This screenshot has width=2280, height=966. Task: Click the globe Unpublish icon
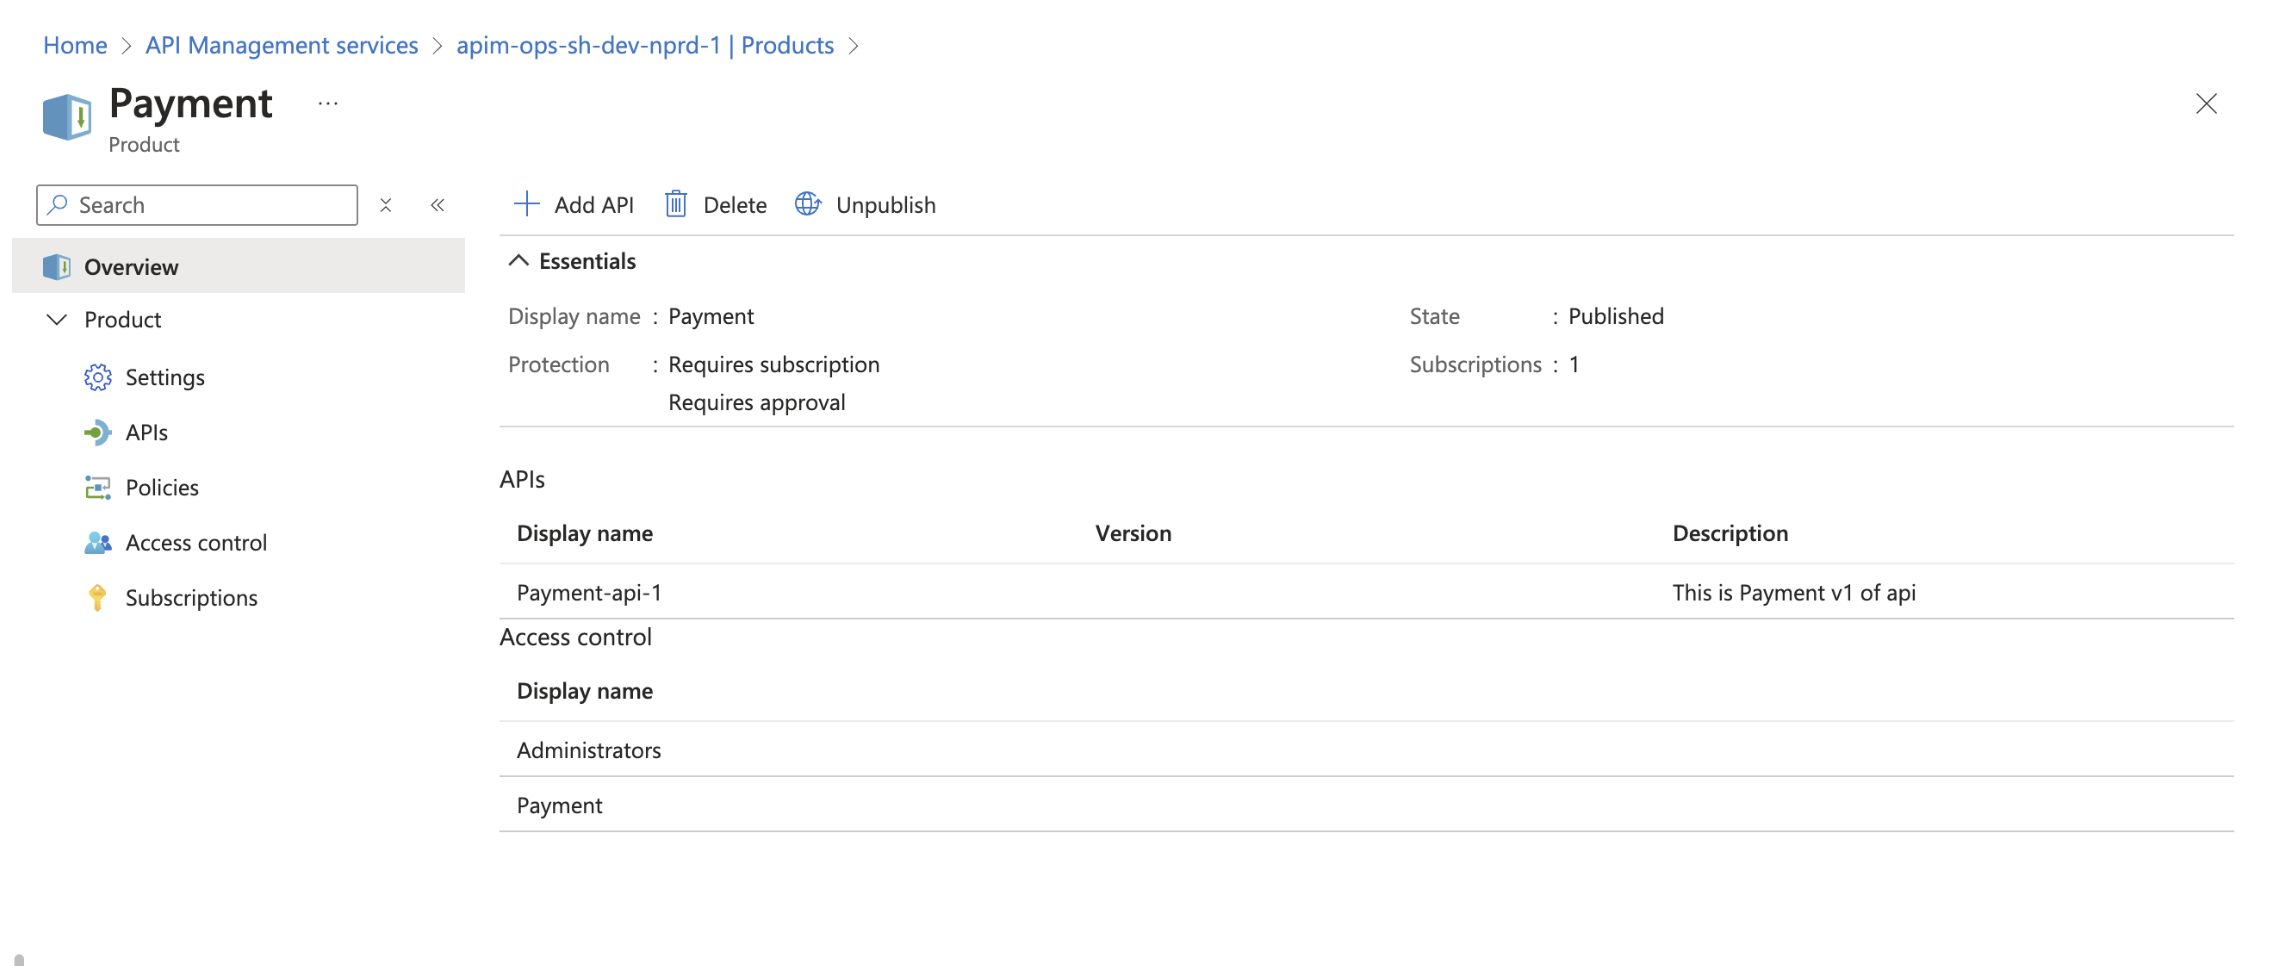pyautogui.click(x=808, y=204)
